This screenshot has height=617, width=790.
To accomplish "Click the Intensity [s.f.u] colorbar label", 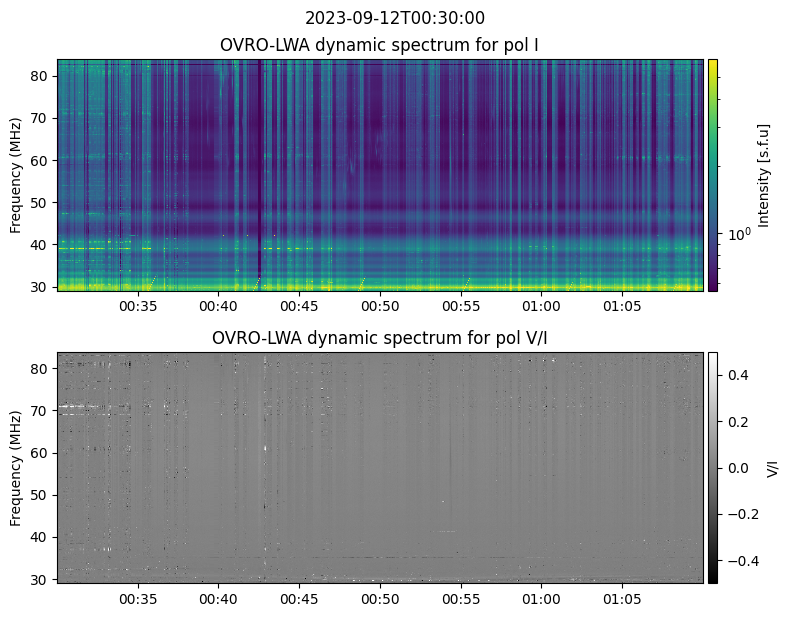I will 765,175.
